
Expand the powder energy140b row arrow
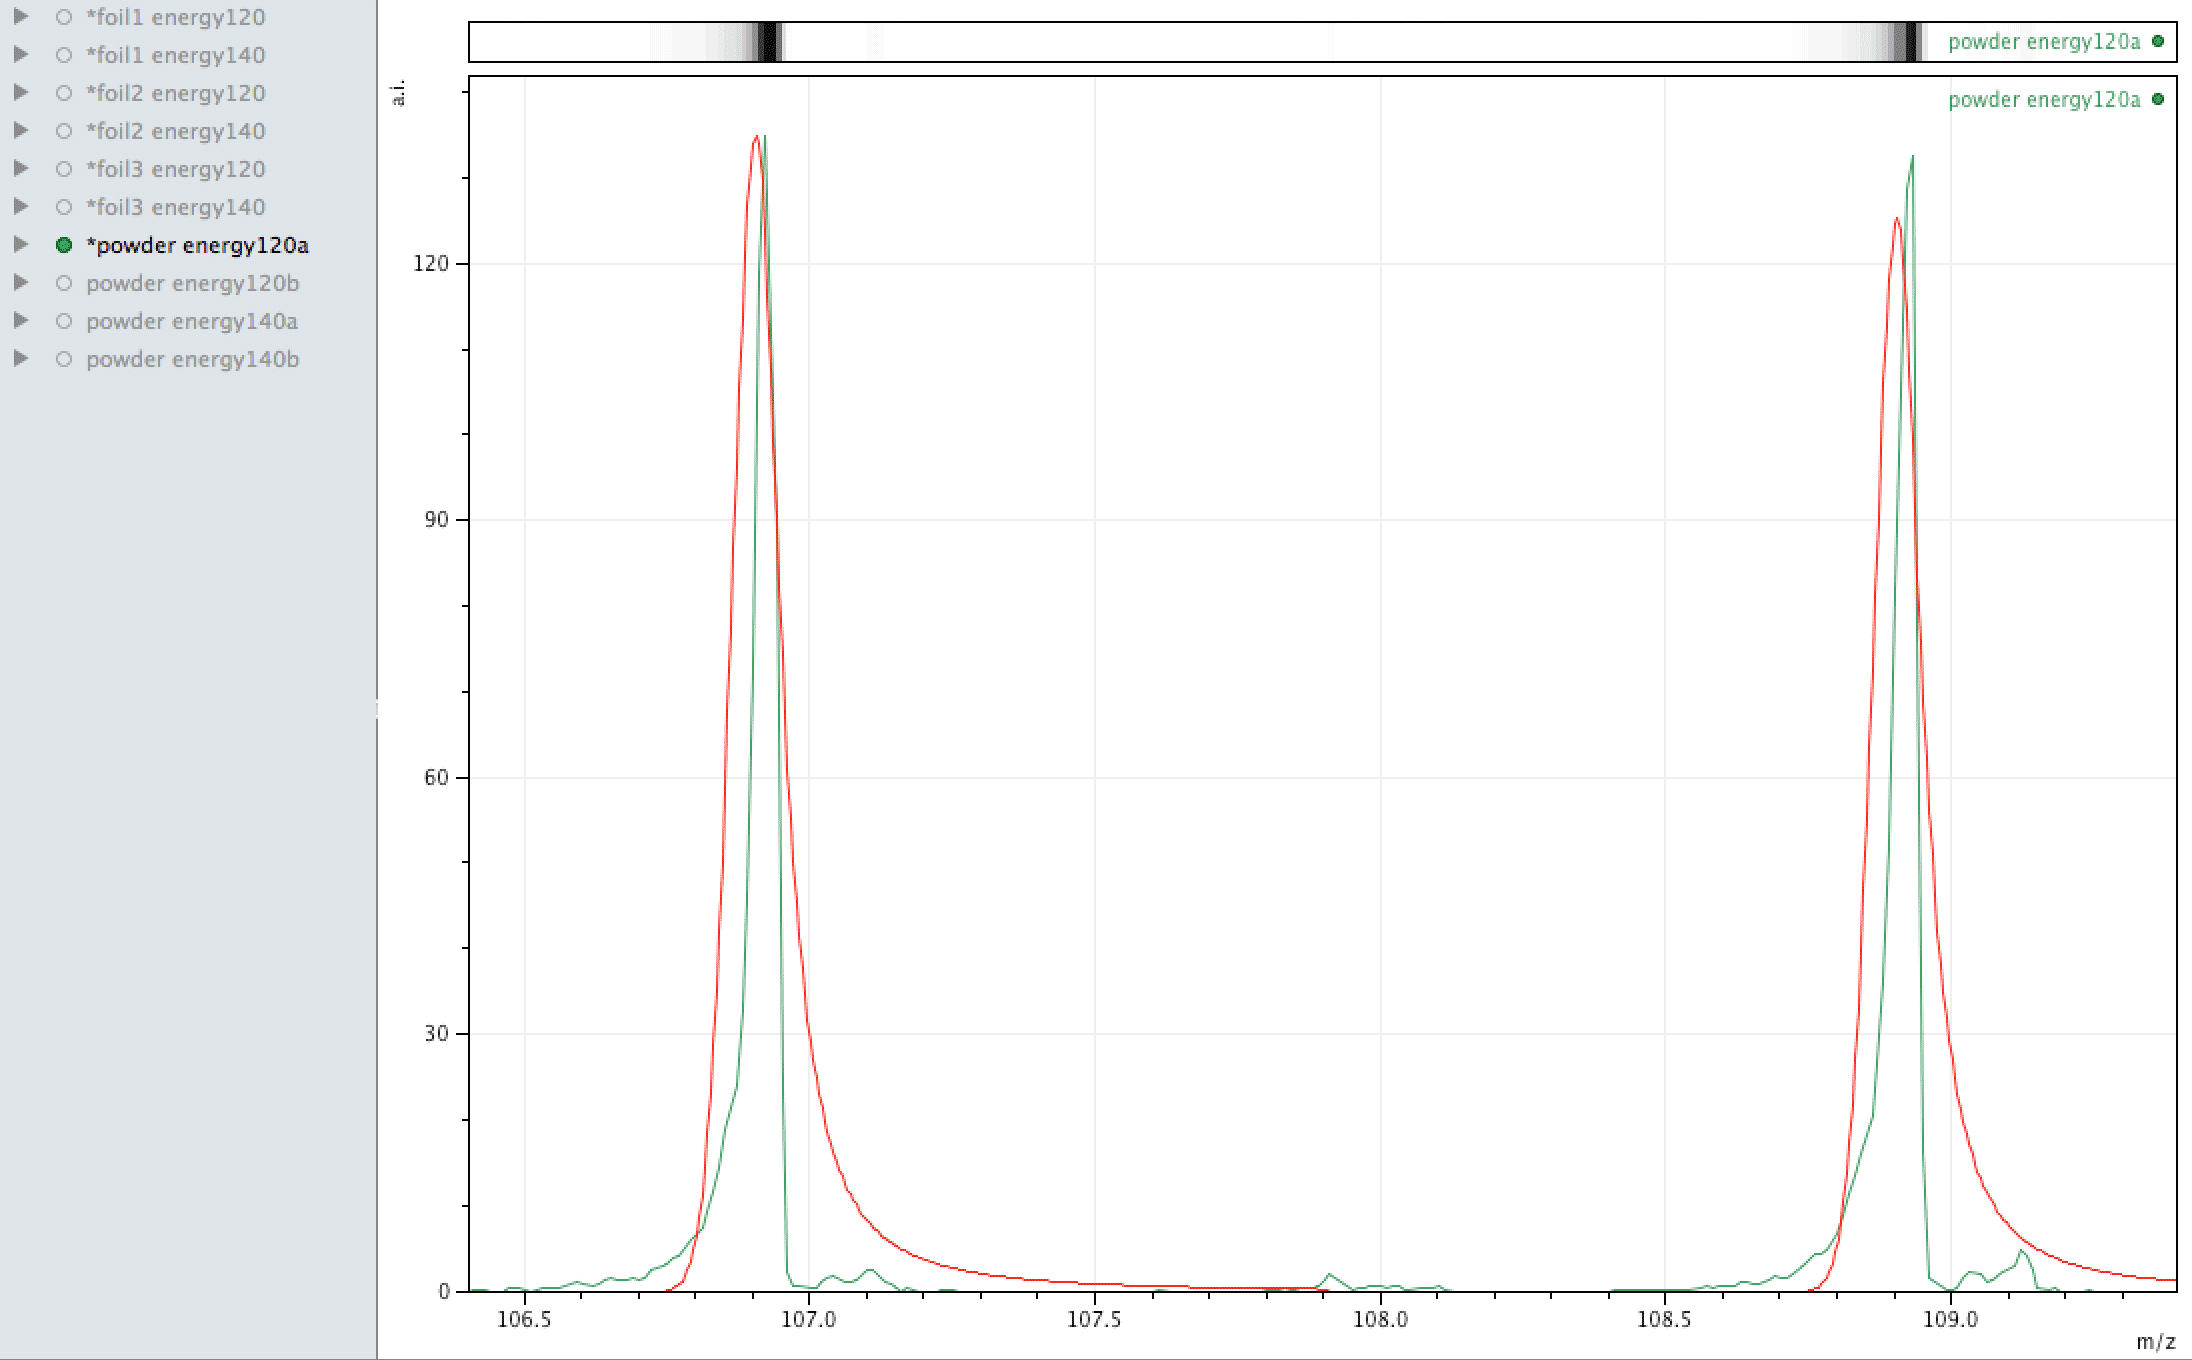[x=20, y=359]
